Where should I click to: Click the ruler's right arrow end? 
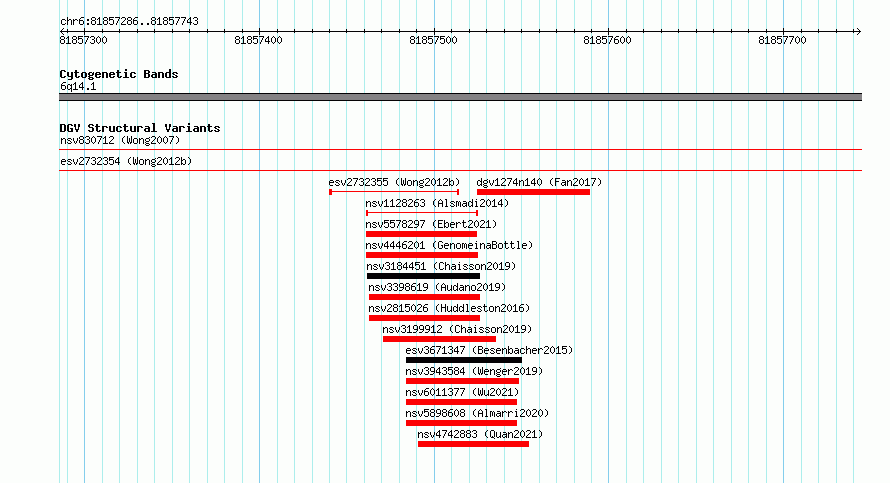pos(858,31)
